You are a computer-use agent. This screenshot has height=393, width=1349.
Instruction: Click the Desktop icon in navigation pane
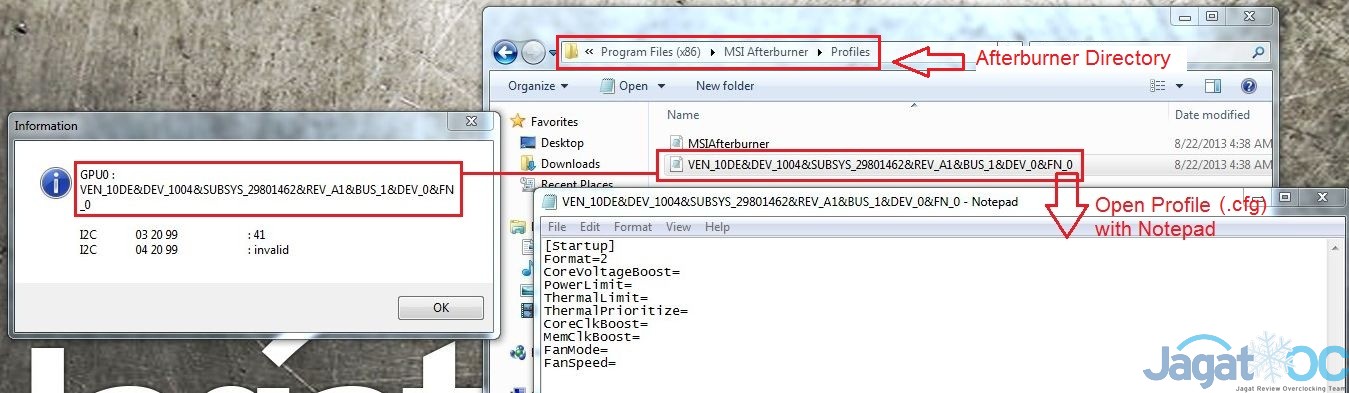(x=528, y=143)
